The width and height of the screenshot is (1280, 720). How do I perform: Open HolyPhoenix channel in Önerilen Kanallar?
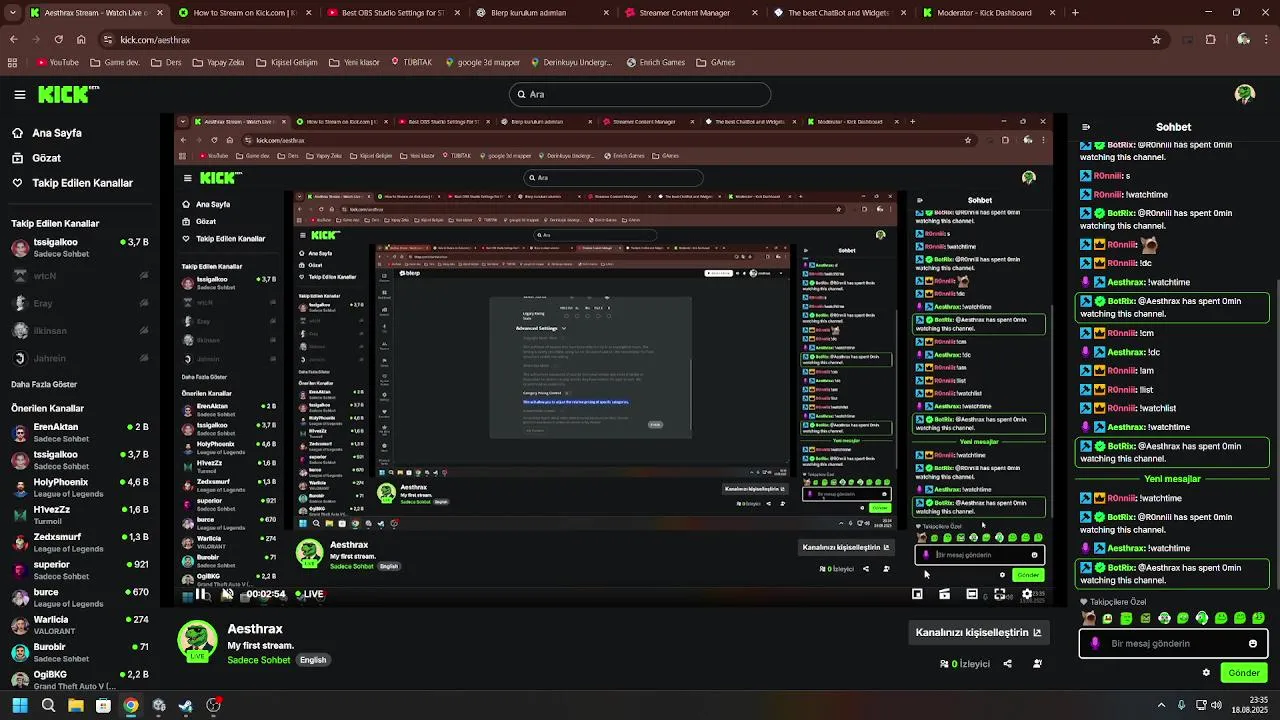(x=78, y=487)
